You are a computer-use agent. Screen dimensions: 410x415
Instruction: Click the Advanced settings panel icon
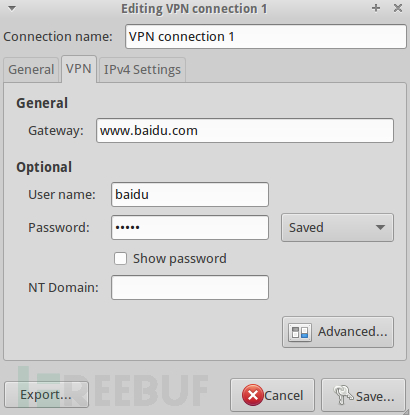tap(300, 332)
